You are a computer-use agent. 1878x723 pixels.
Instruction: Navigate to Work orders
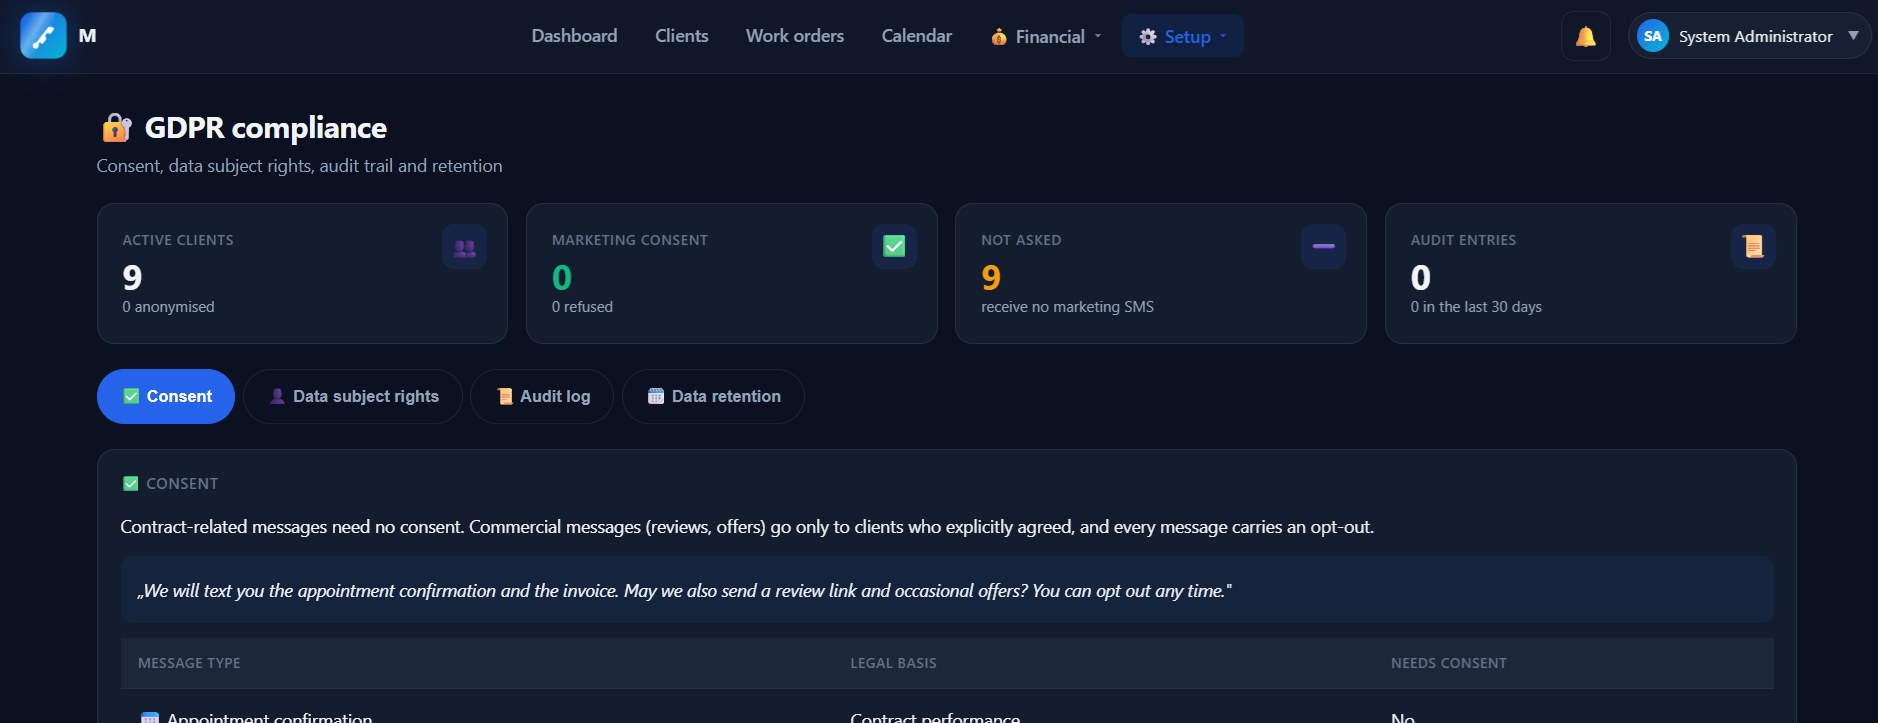[795, 36]
